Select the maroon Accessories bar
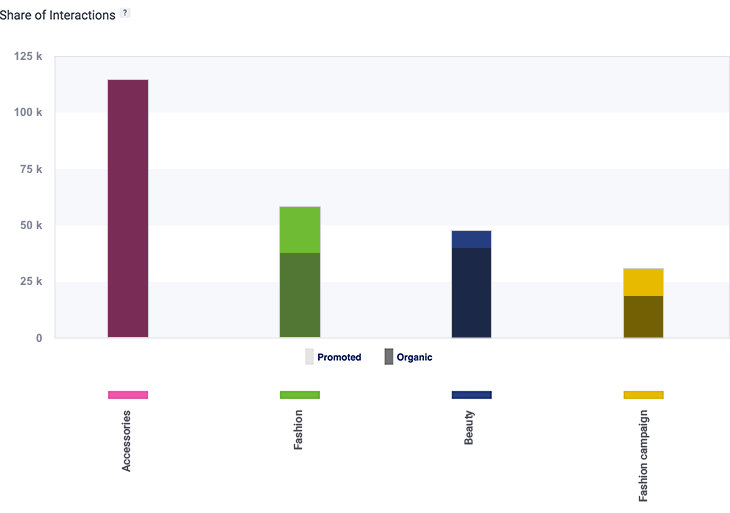Viewport: 730px width, 513px height. 128,208
